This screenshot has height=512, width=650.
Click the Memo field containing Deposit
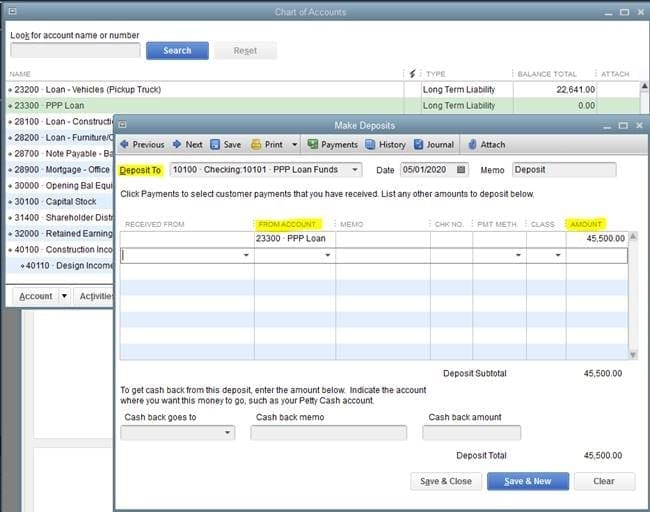tap(564, 170)
